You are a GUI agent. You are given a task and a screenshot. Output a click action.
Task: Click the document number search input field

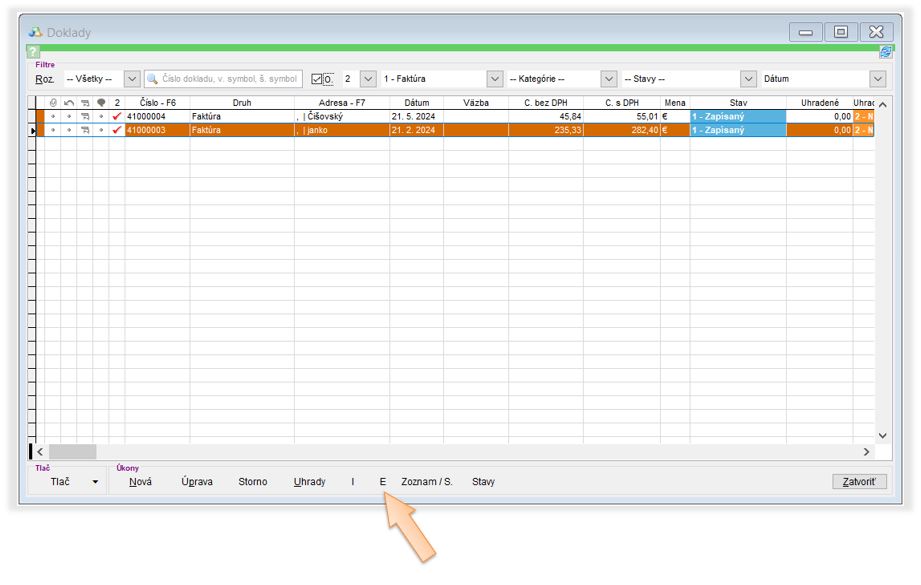coord(230,79)
